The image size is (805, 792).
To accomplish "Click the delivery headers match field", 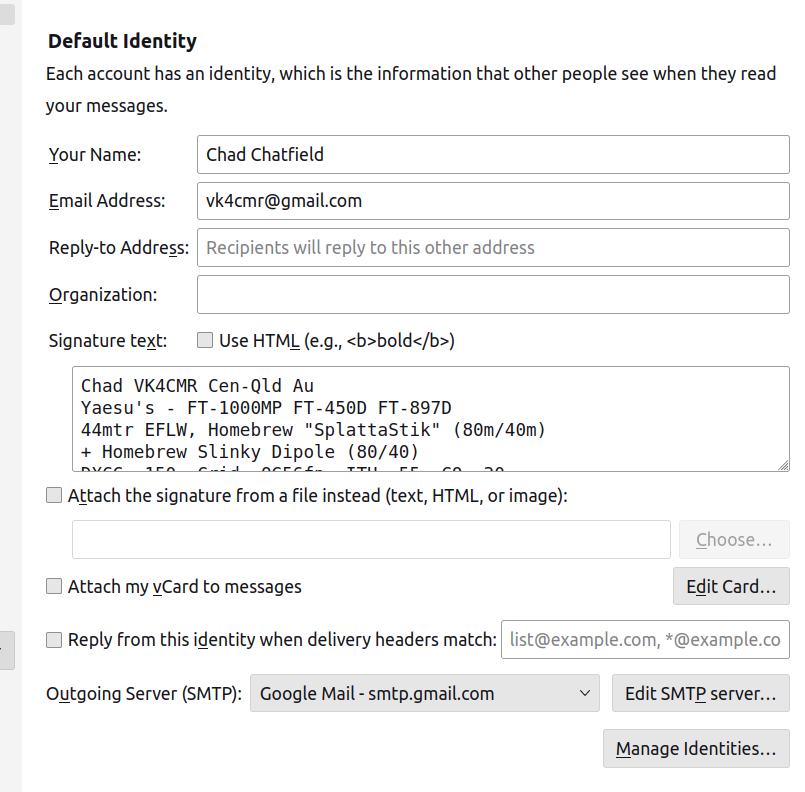I will tap(645, 640).
